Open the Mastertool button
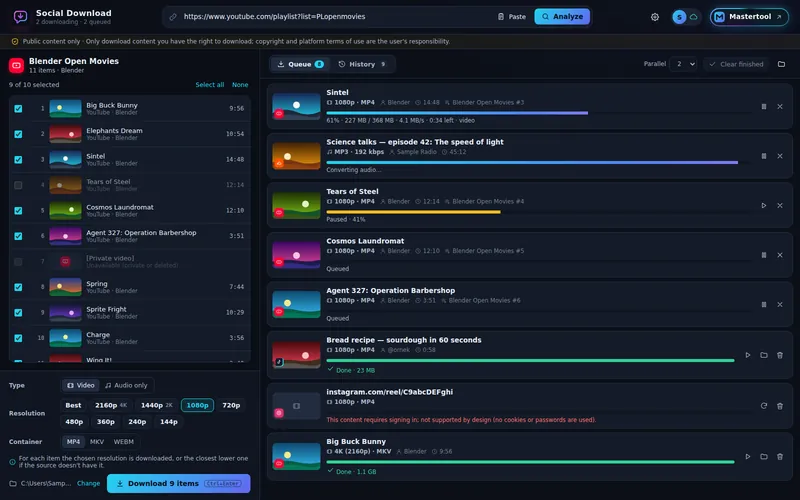 click(x=749, y=17)
